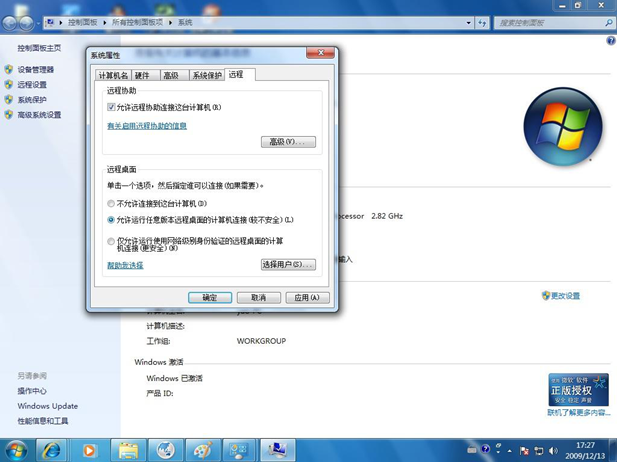Open Windows Update sidebar link
This screenshot has height=462, width=617.
pyautogui.click(x=48, y=406)
